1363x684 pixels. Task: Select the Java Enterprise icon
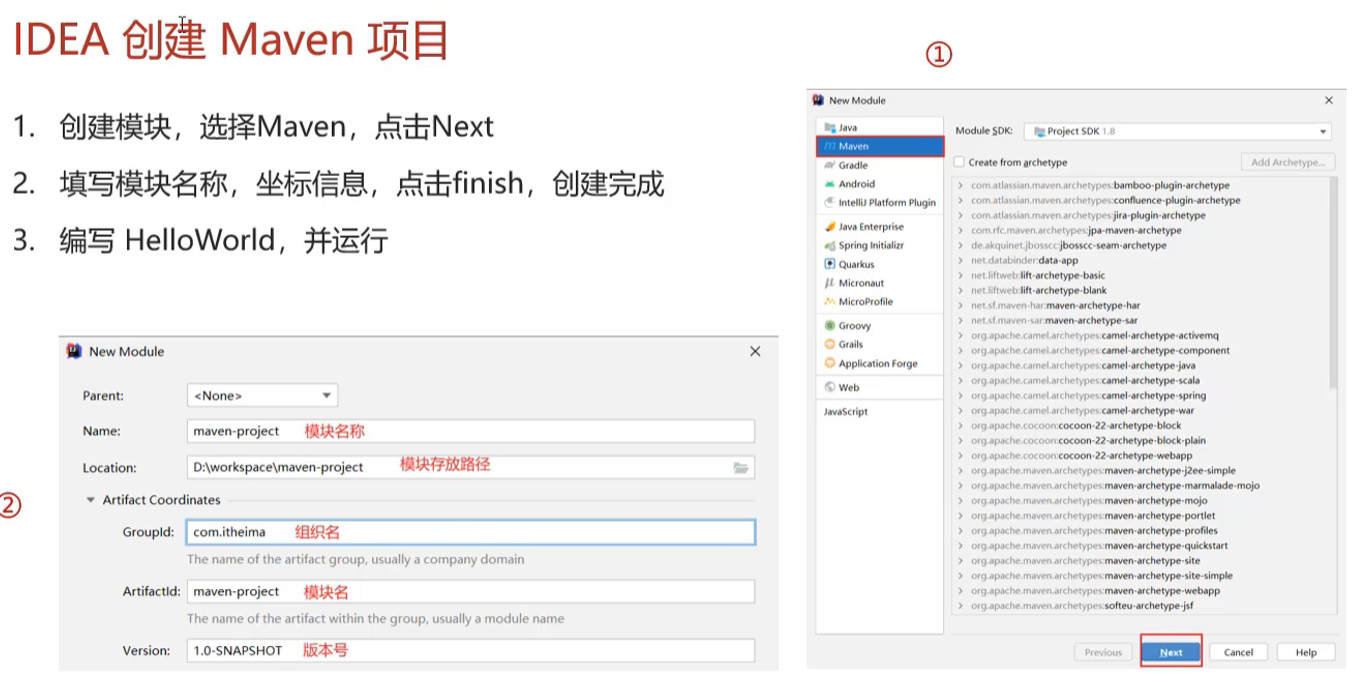click(x=829, y=227)
